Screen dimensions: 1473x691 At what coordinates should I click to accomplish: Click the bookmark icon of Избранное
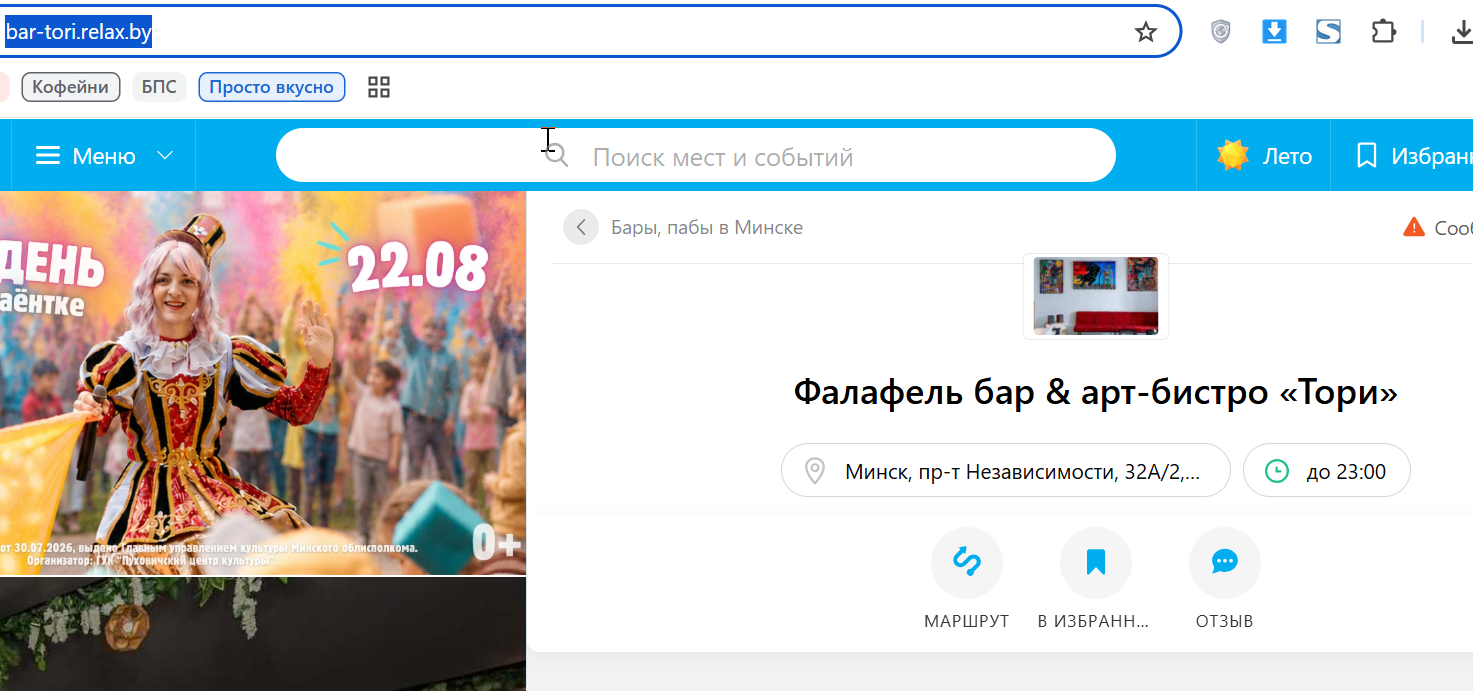point(1366,156)
